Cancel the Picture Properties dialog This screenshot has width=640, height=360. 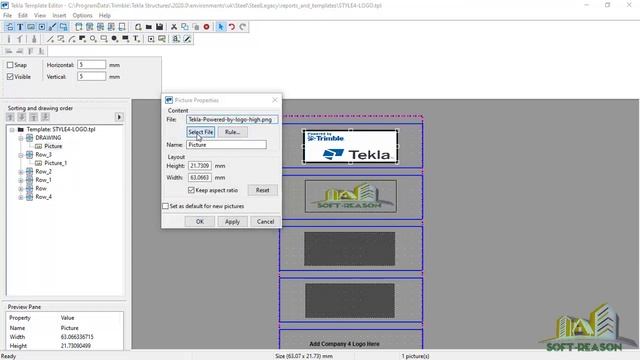pyautogui.click(x=265, y=222)
